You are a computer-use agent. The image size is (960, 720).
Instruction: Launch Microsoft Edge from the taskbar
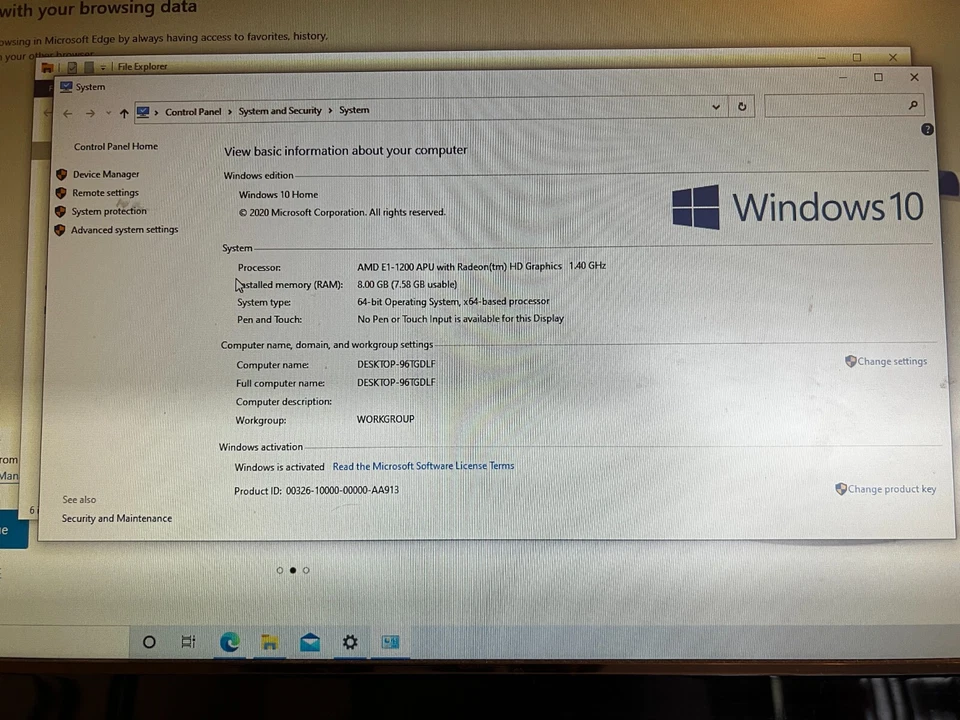pos(229,642)
